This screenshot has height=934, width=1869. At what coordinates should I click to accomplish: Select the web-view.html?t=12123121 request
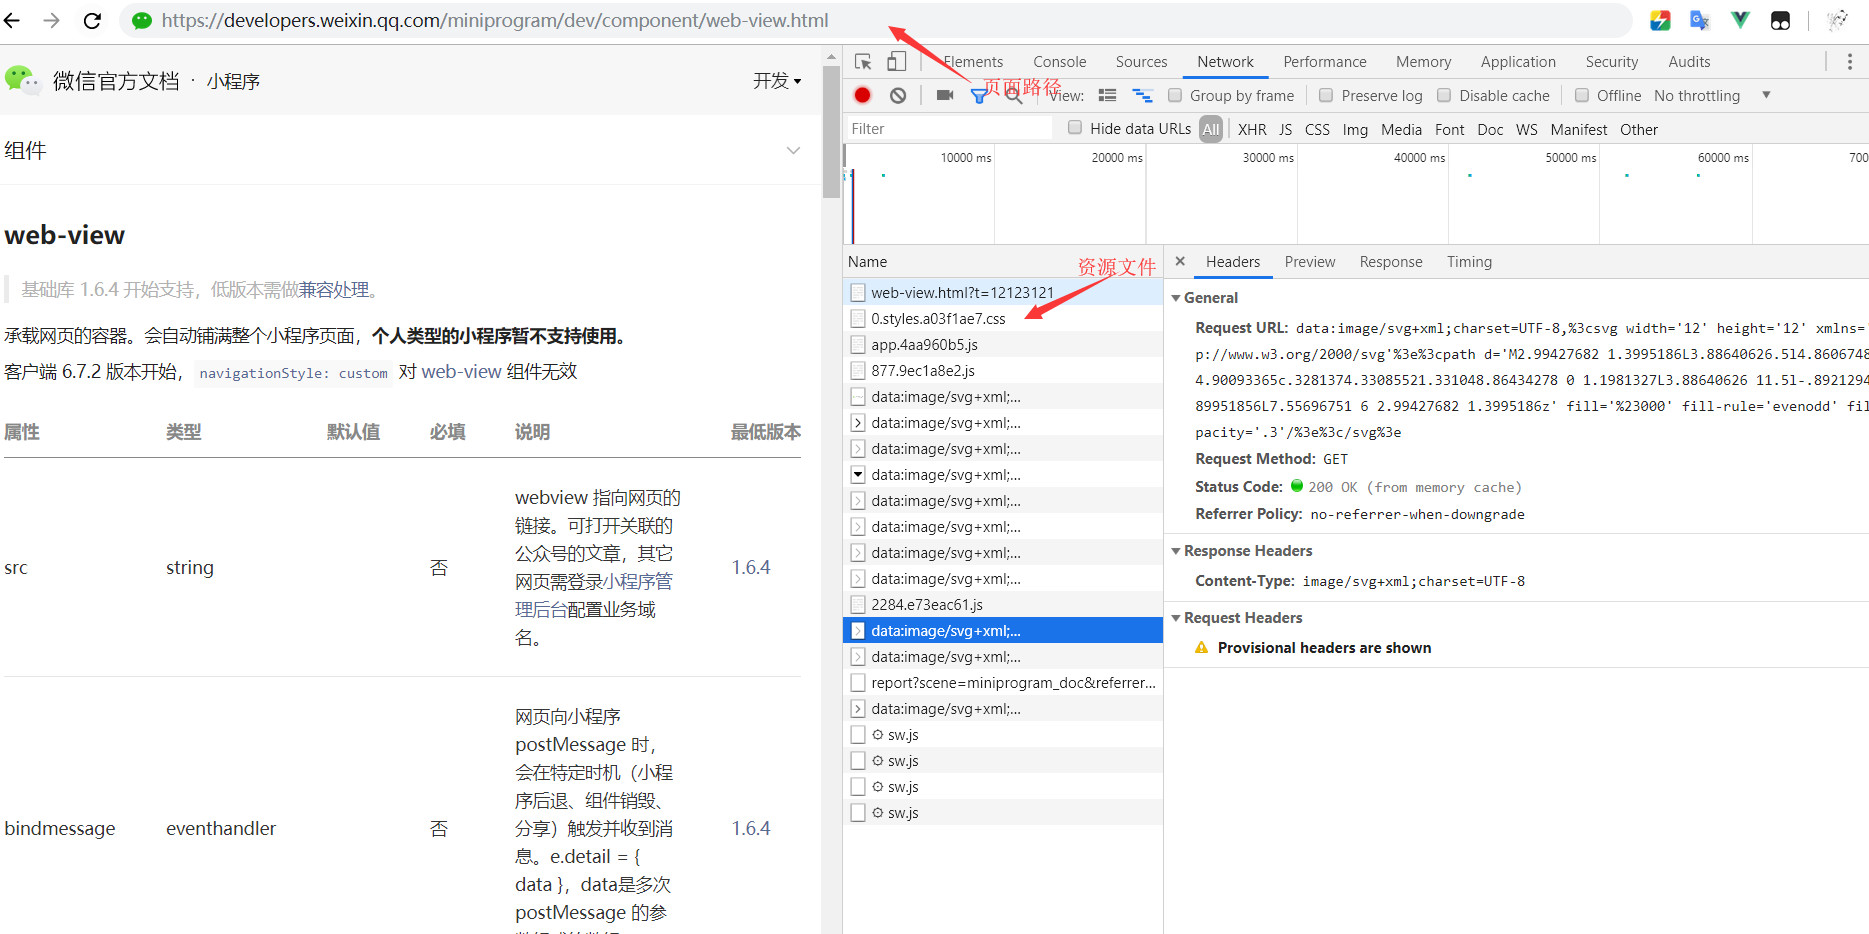point(1003,292)
